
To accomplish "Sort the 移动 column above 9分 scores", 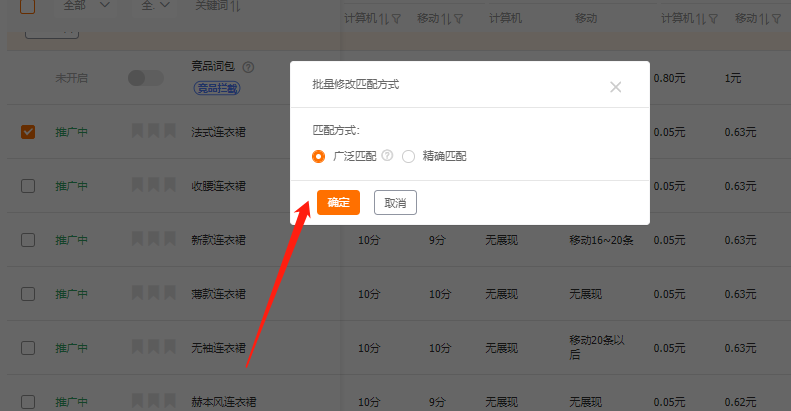I will click(x=446, y=19).
